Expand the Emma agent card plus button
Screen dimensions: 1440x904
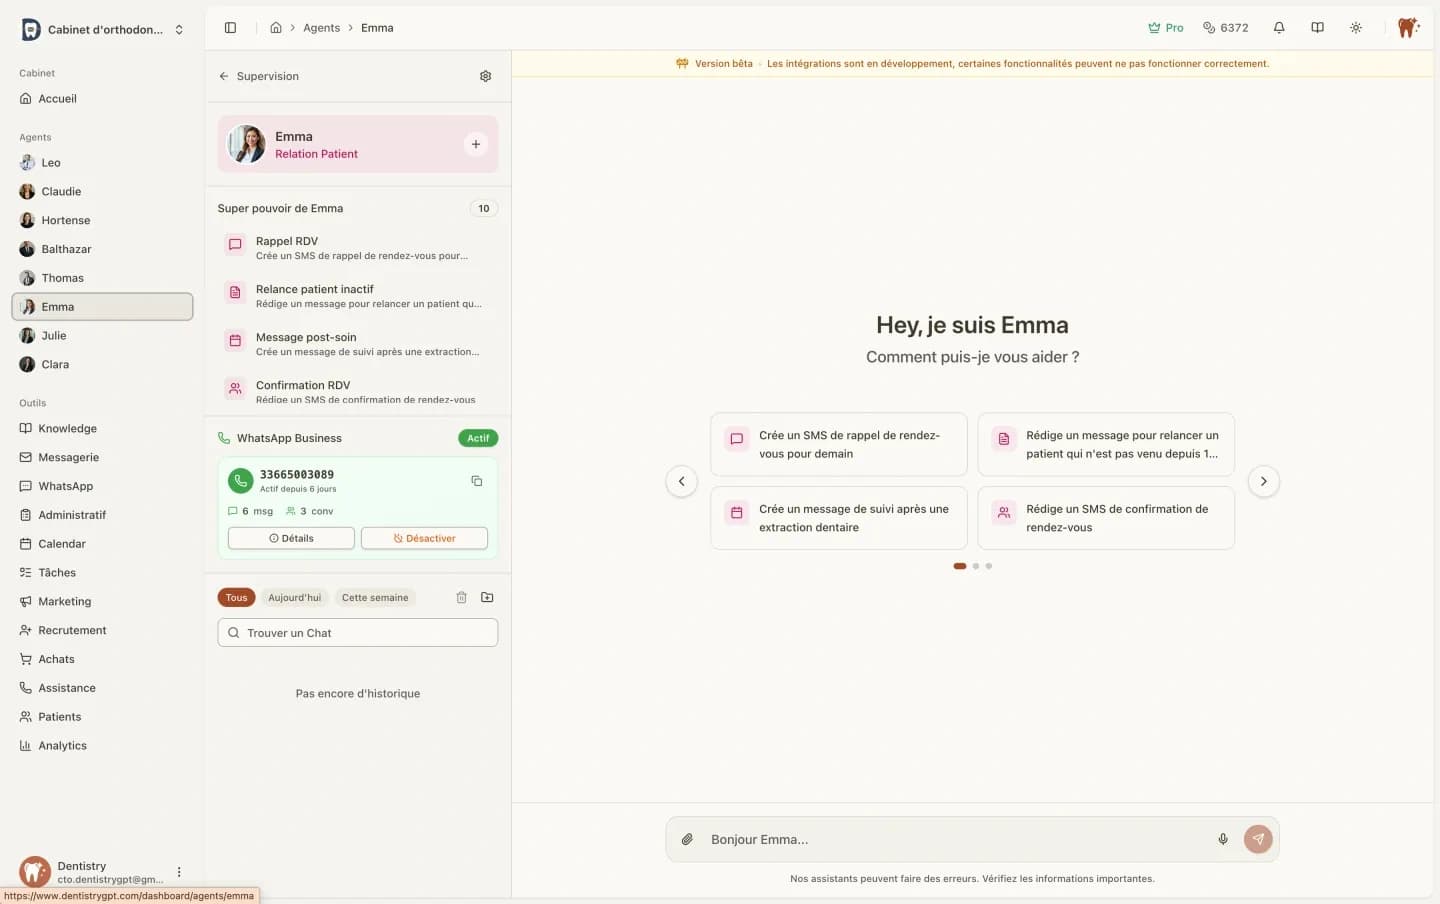pos(475,144)
